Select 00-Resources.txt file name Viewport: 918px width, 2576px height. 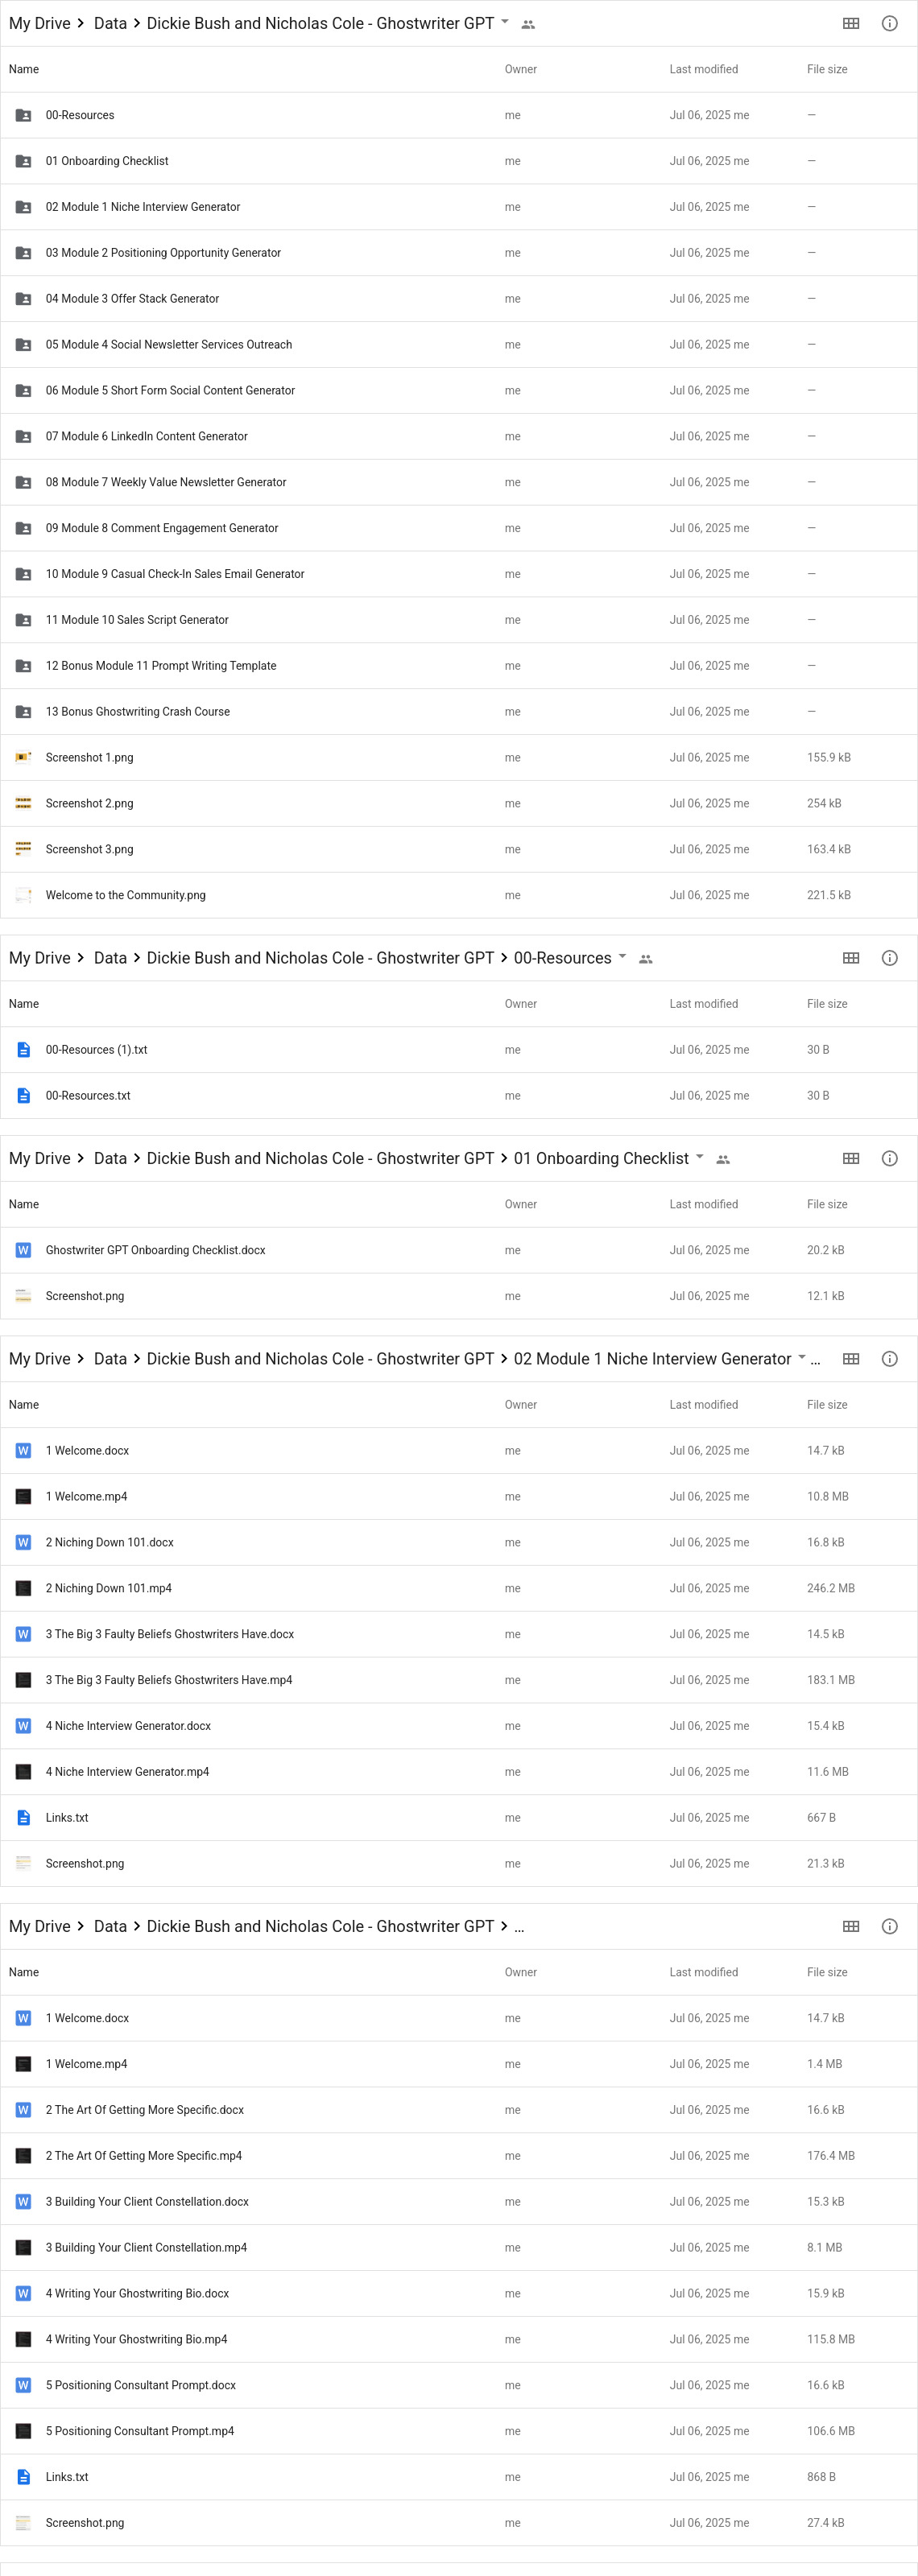tap(88, 1096)
